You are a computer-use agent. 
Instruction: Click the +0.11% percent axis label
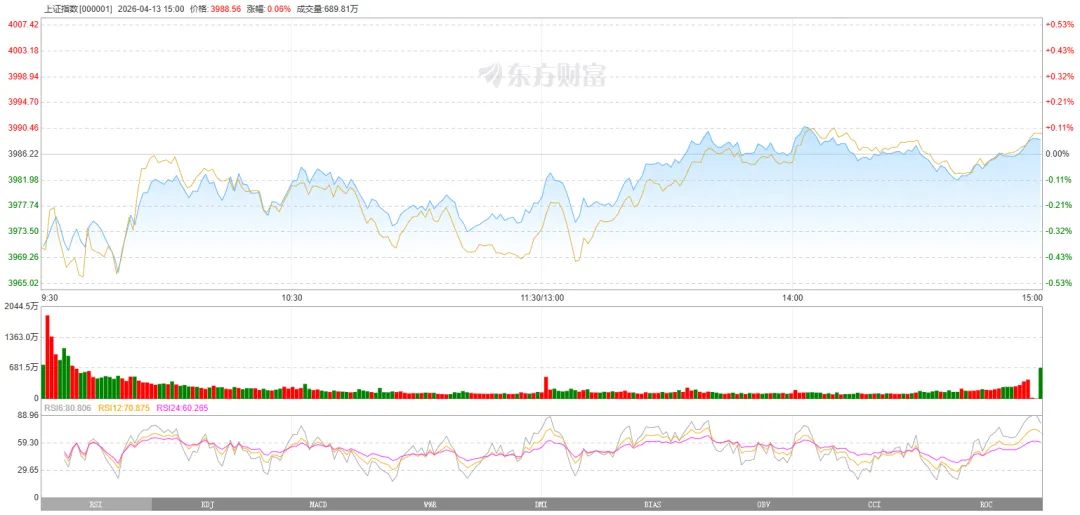1059,127
